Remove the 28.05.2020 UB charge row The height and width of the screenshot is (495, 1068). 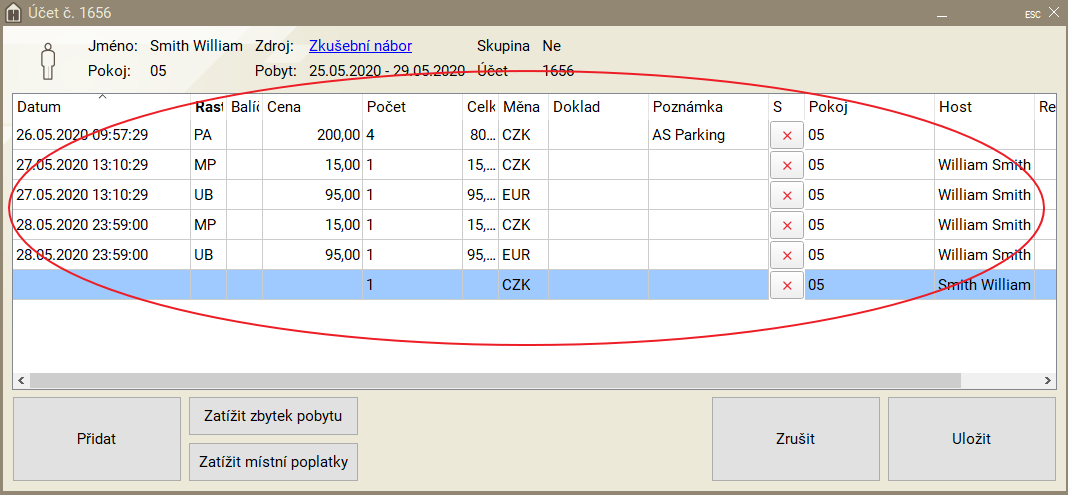[786, 255]
